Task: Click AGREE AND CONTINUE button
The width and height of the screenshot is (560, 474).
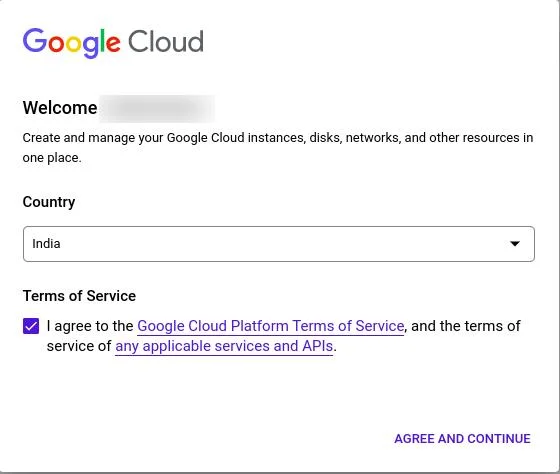Action: click(462, 439)
